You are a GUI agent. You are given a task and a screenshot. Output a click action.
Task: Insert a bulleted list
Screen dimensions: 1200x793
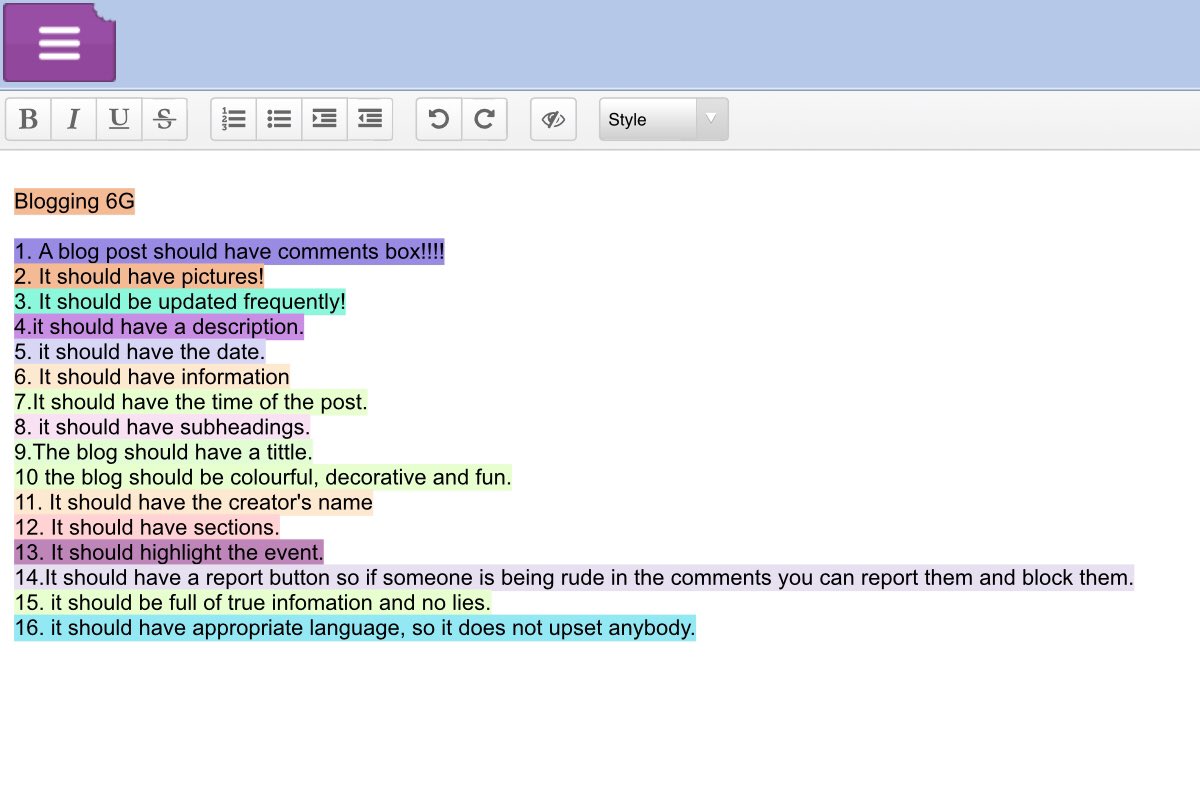(x=279, y=119)
